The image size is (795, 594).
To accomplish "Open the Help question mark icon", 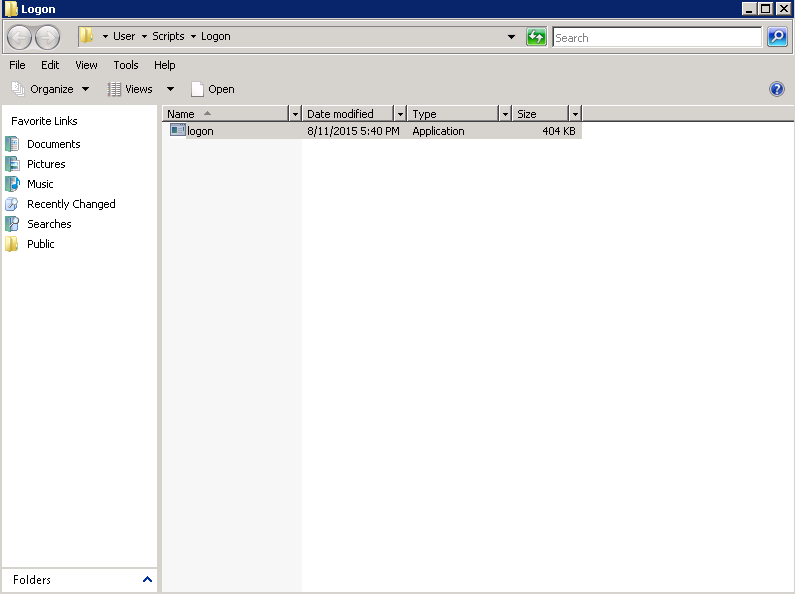I will [777, 89].
